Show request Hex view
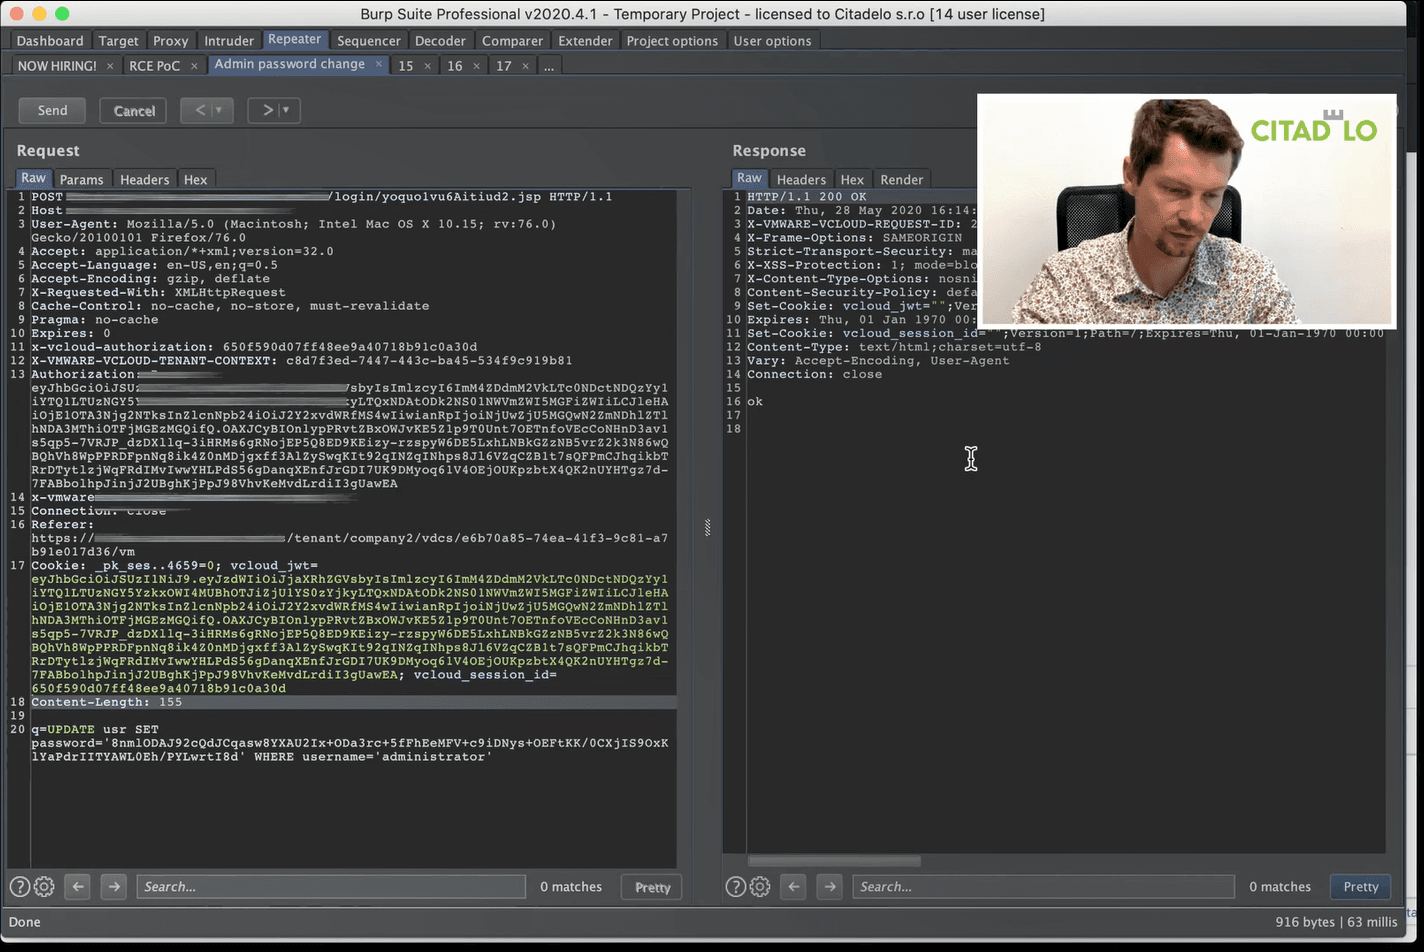Viewport: 1424px width, 952px height. (196, 180)
